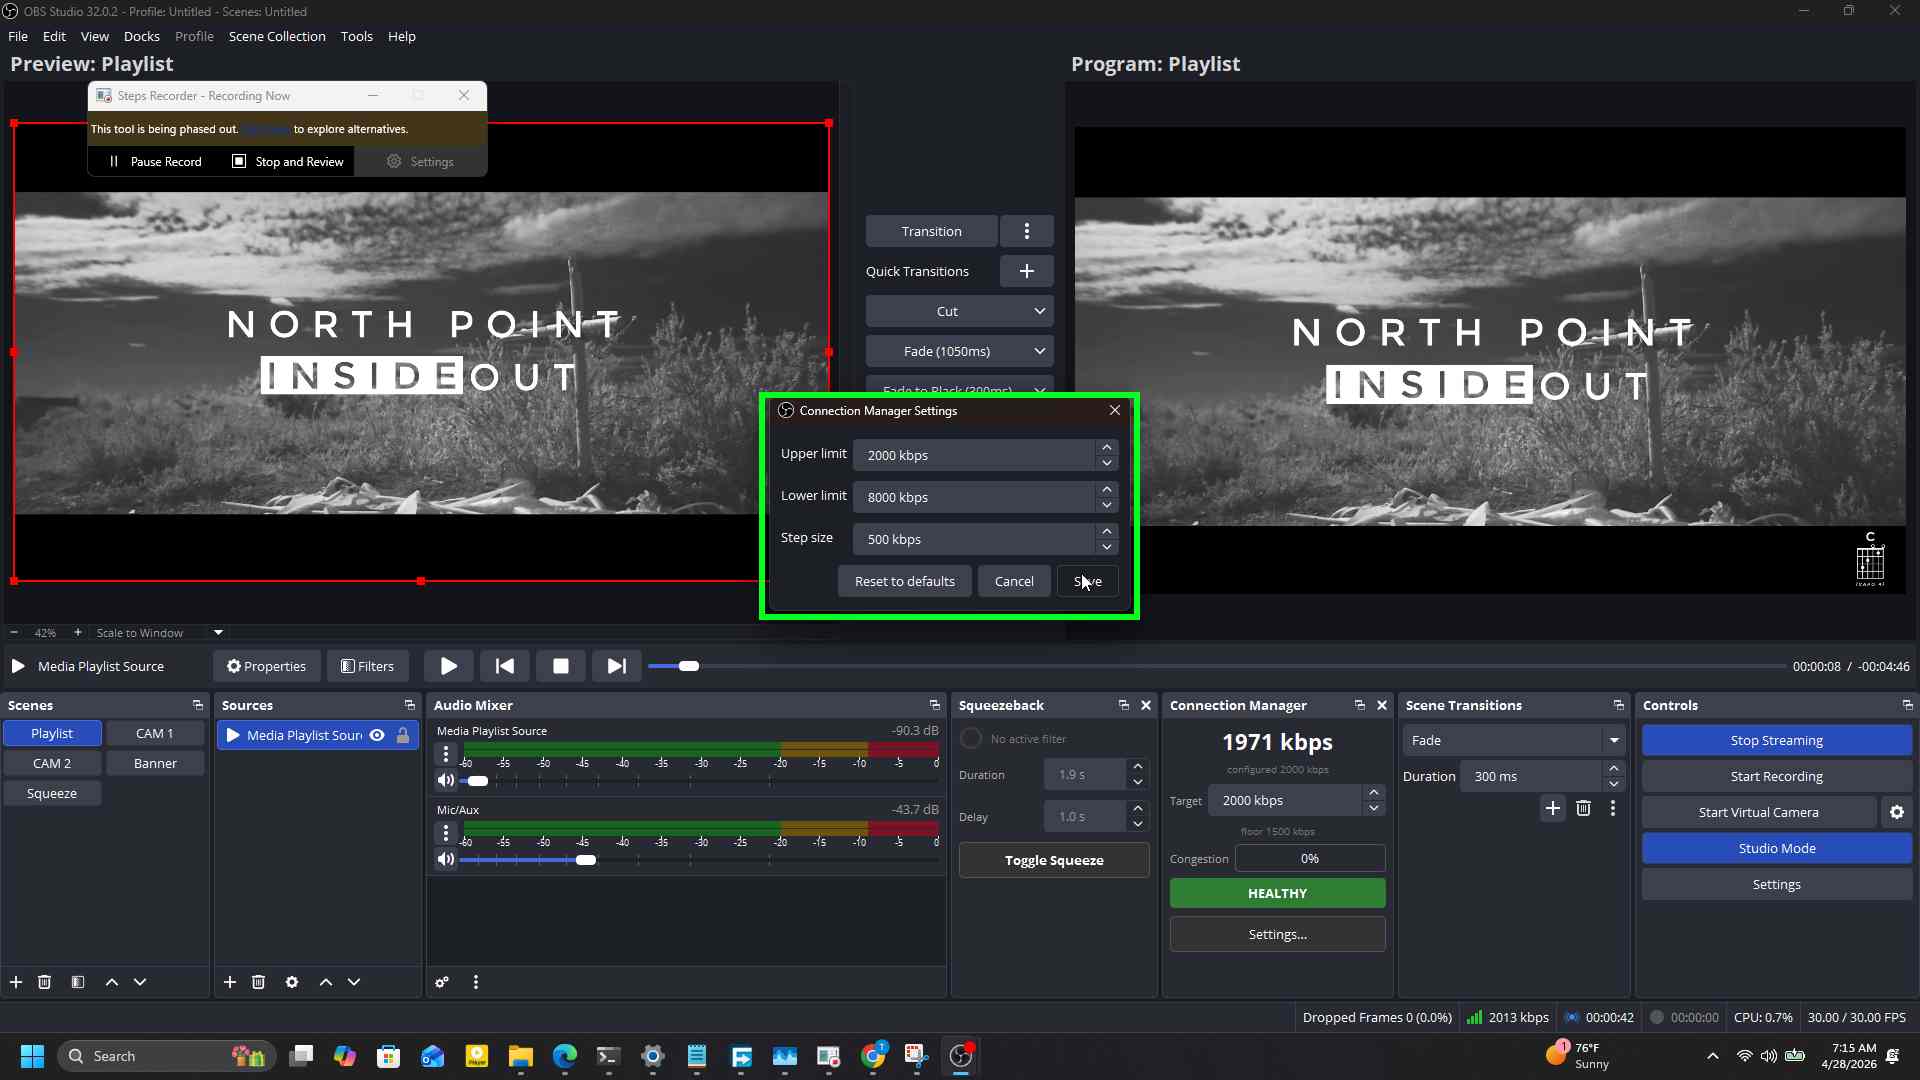Image resolution: width=1920 pixels, height=1080 pixels.
Task: Open the Tools menu
Action: point(356,36)
